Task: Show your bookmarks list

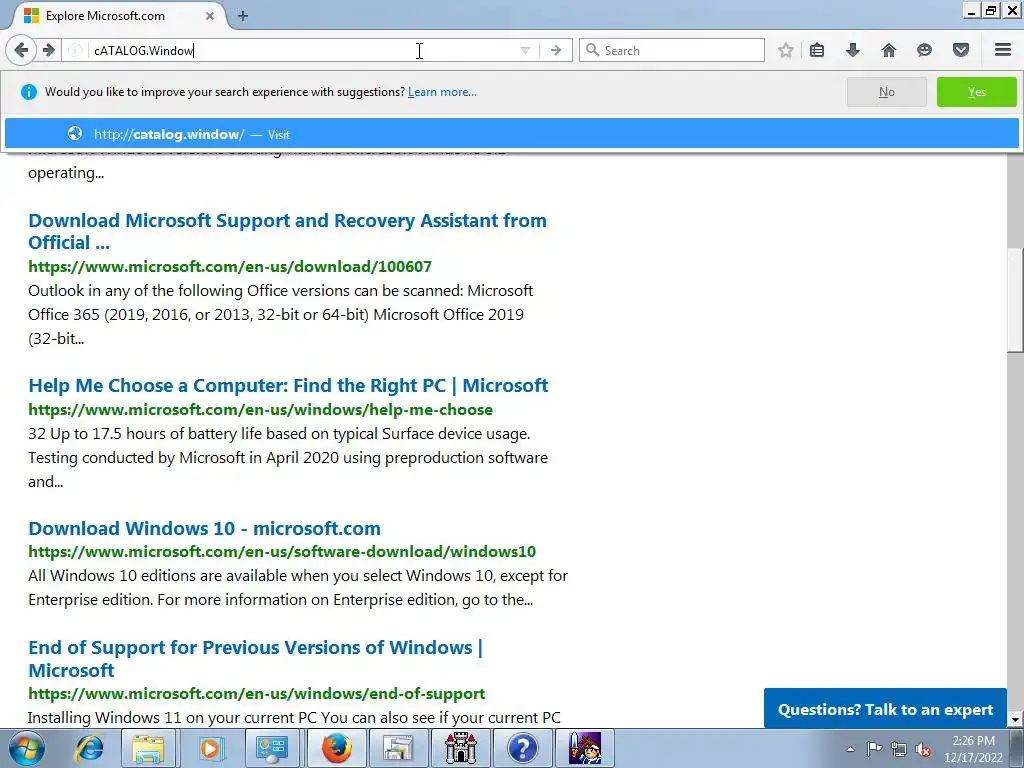Action: pos(817,50)
